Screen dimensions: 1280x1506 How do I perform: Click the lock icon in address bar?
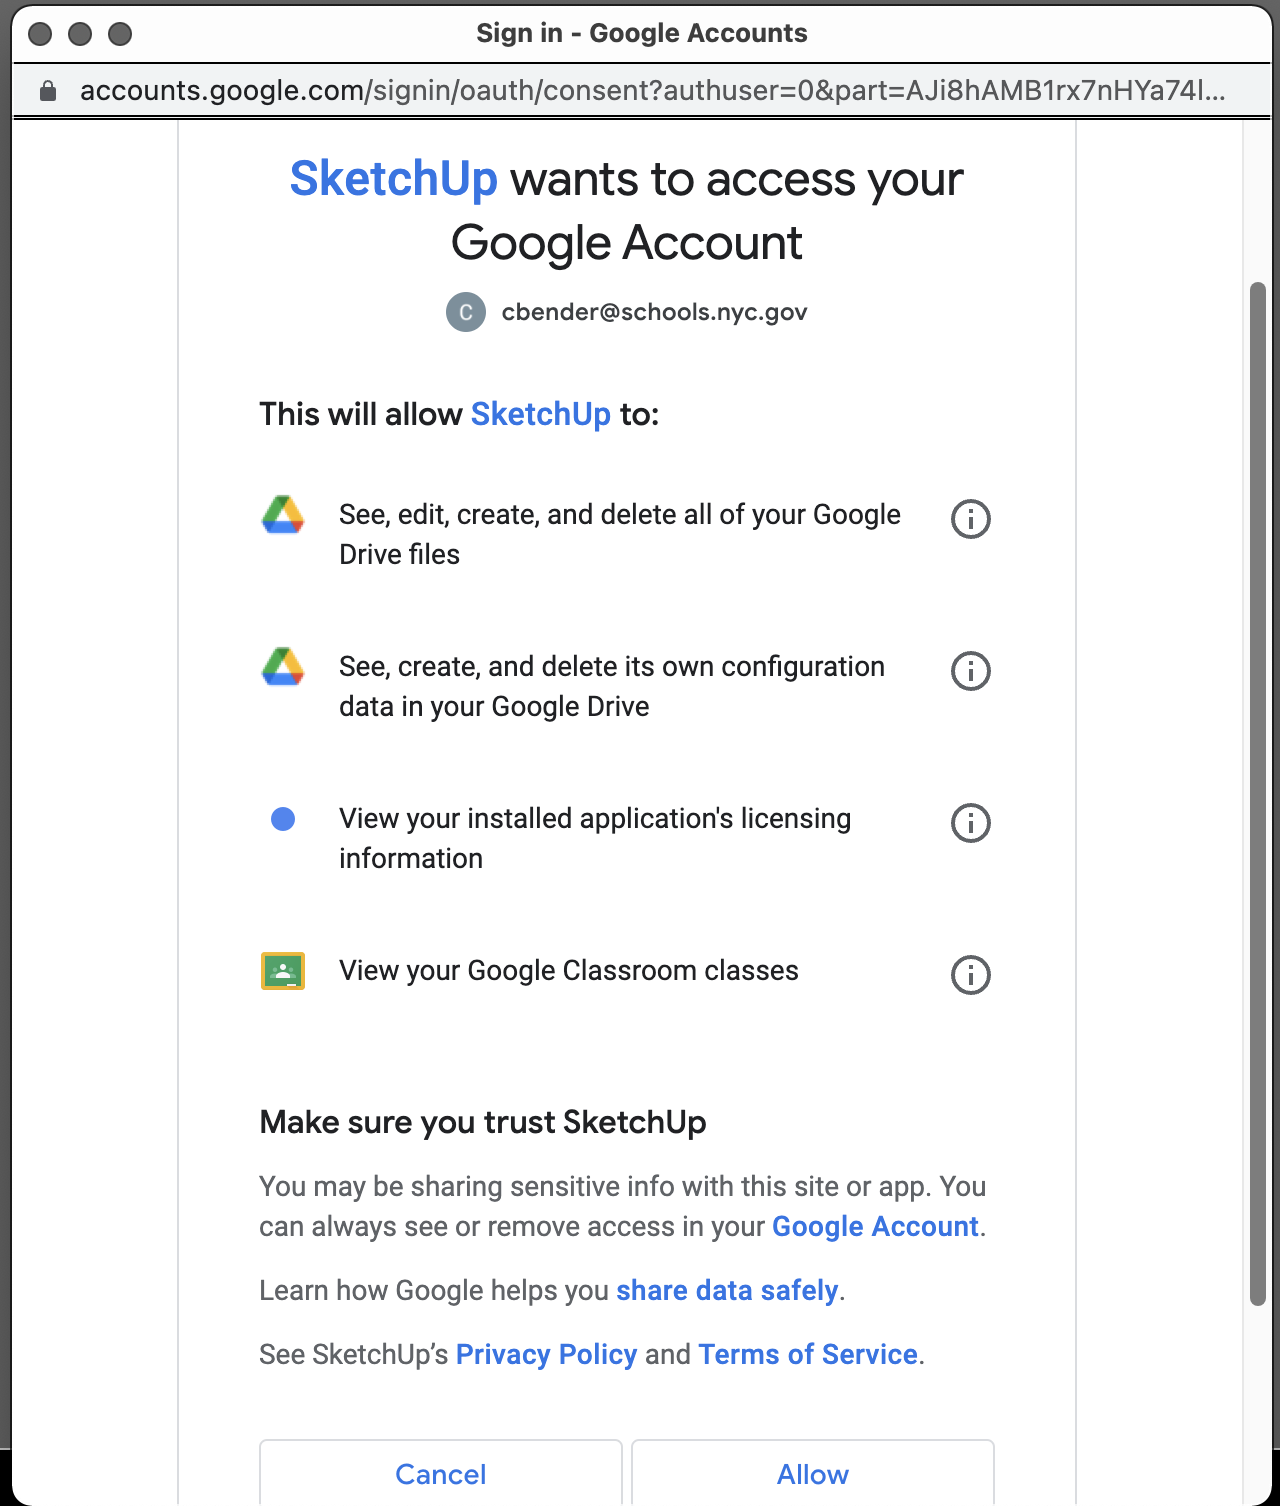click(x=47, y=91)
